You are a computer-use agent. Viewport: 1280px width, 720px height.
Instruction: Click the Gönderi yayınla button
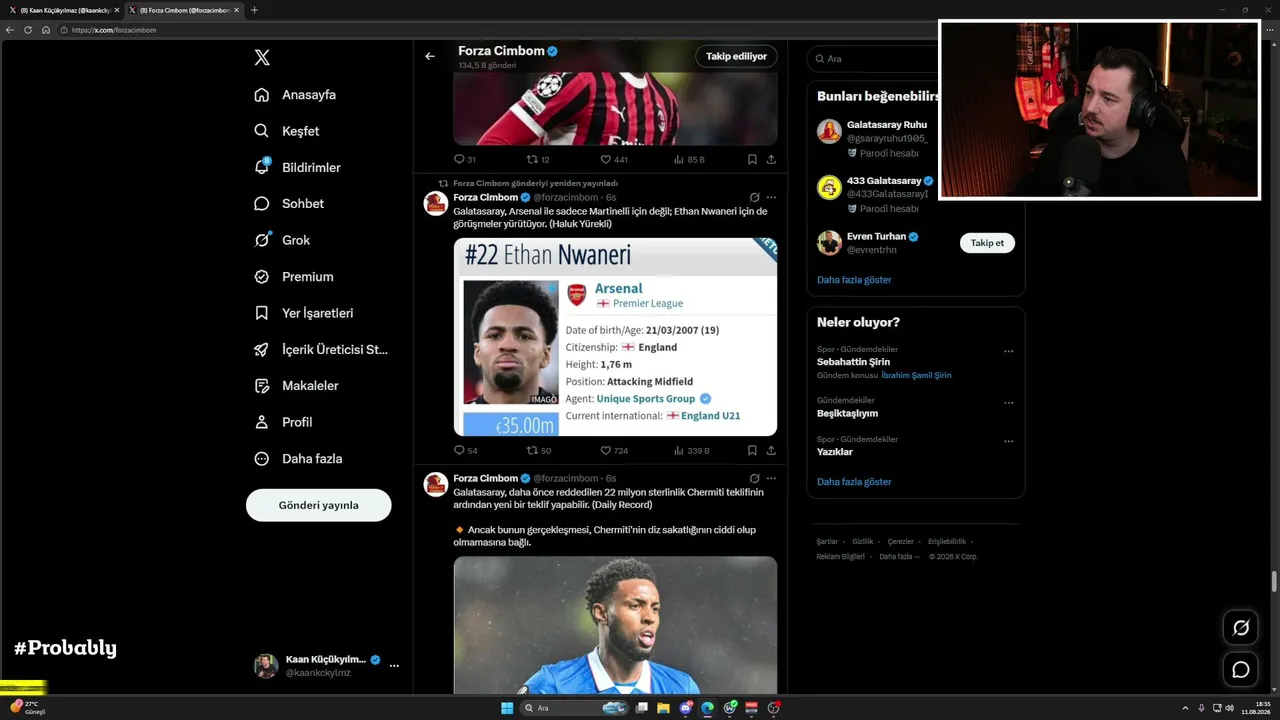[318, 505]
